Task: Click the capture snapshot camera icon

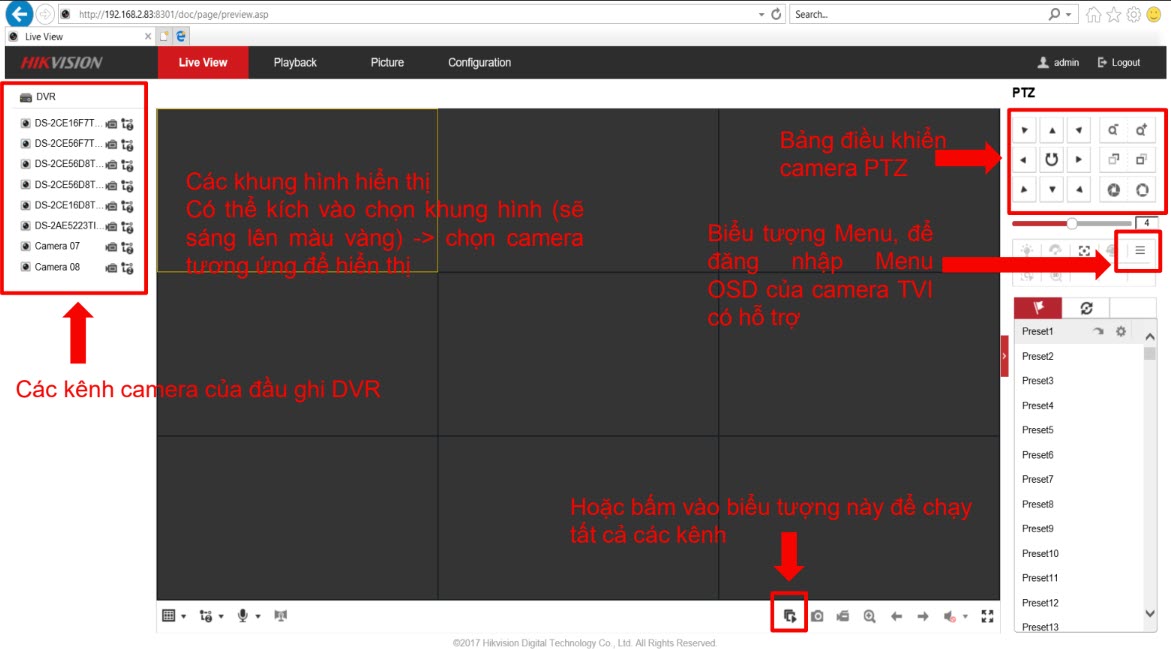Action: [x=817, y=616]
